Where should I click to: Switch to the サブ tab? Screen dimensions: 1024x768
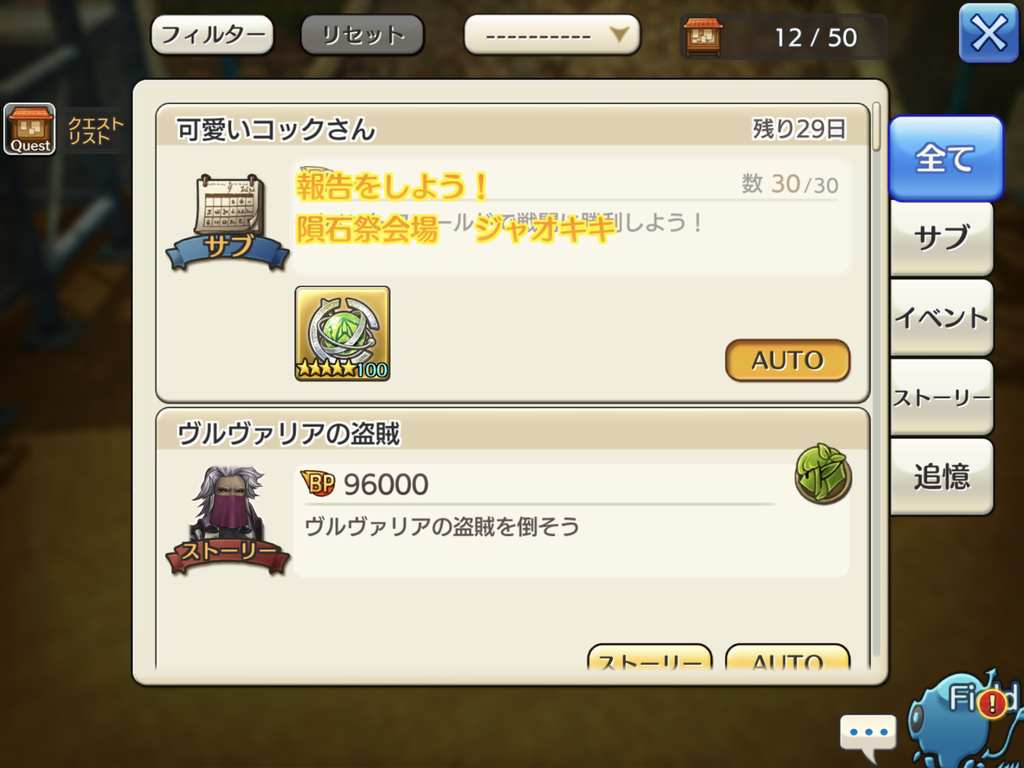(x=941, y=238)
